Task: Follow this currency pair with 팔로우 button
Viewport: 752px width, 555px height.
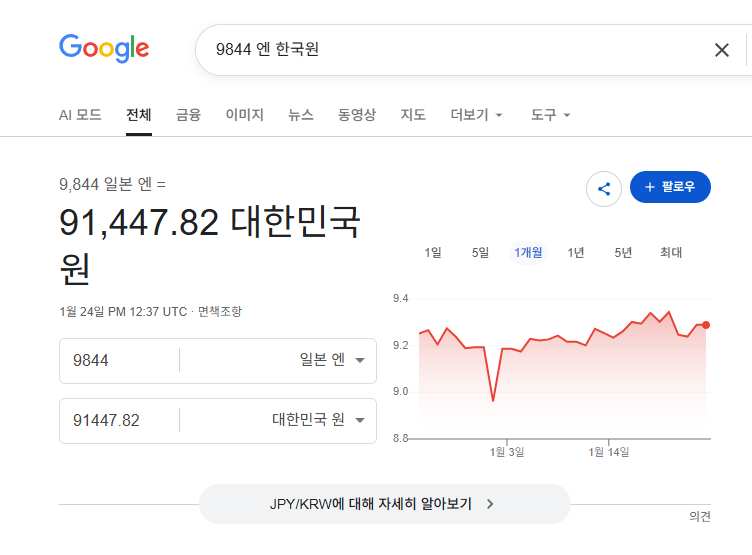Action: click(670, 187)
